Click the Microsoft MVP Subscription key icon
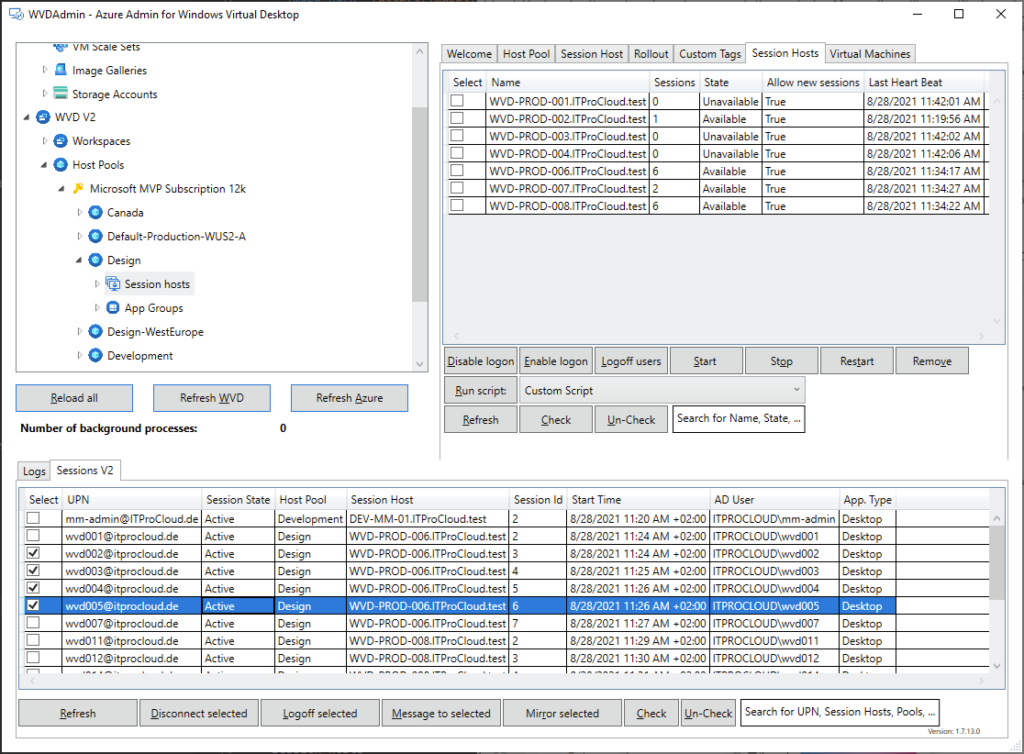 click(x=78, y=188)
